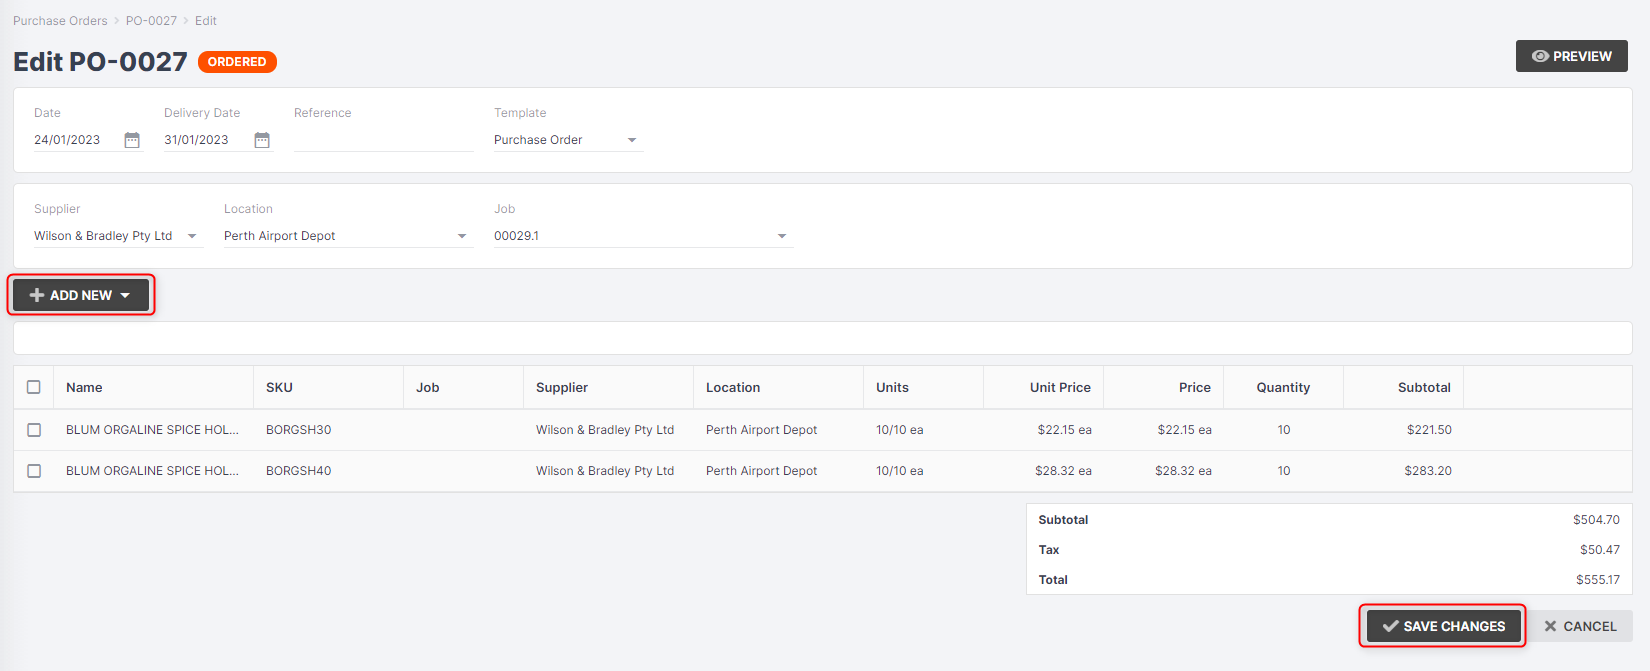Click the Date field value 24/01/2023
The image size is (1650, 671).
click(67, 140)
